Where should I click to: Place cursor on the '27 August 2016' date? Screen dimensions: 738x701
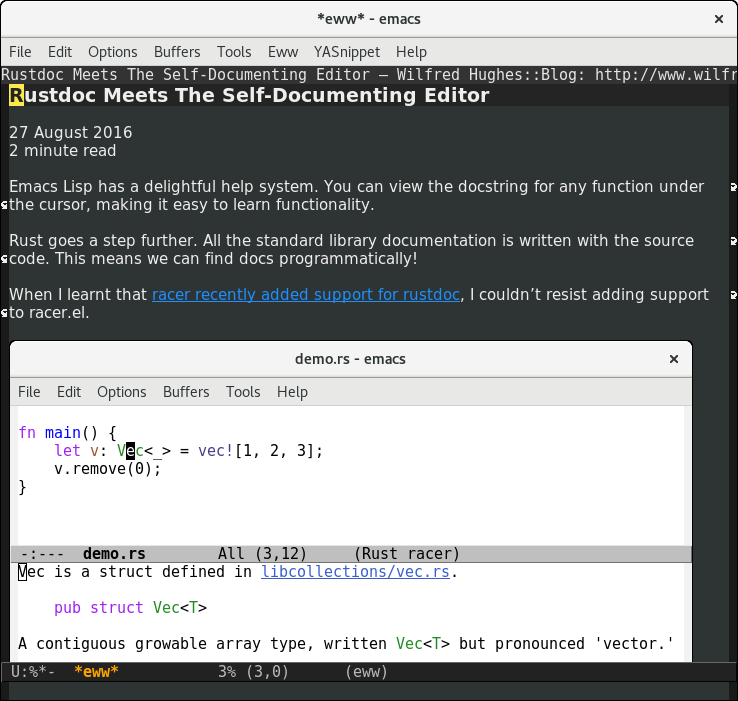click(70, 133)
